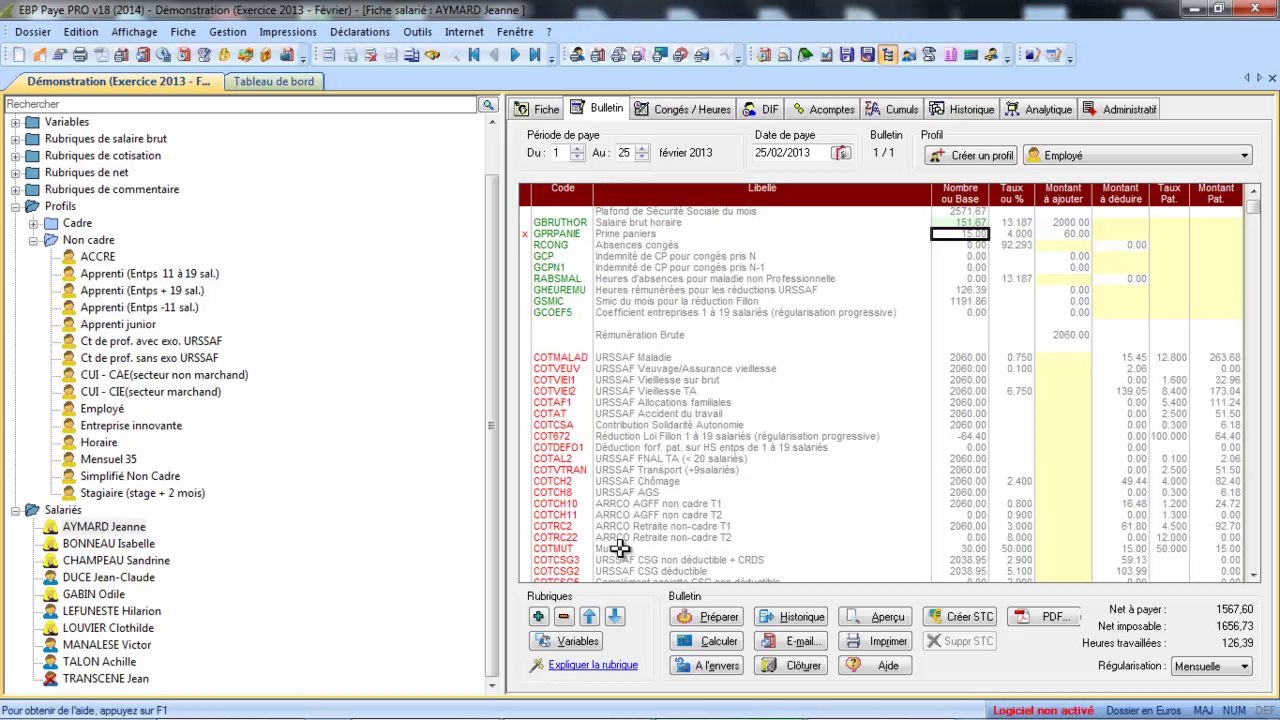Remove rubrique using the minus icon
The width and height of the screenshot is (1280, 720).
[x=564, y=617]
